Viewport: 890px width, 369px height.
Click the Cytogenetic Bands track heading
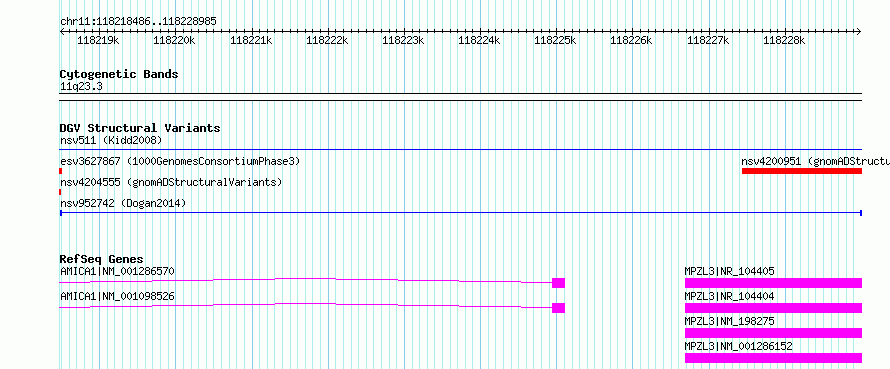coord(119,74)
